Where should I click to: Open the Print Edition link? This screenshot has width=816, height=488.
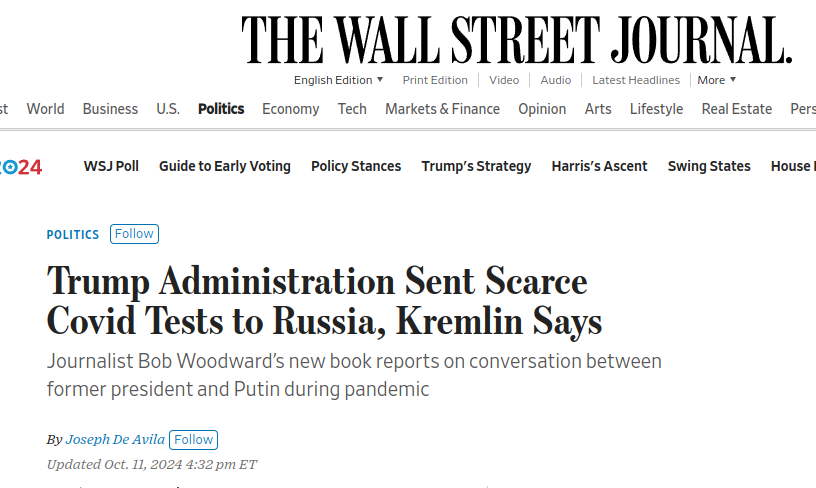pos(435,80)
